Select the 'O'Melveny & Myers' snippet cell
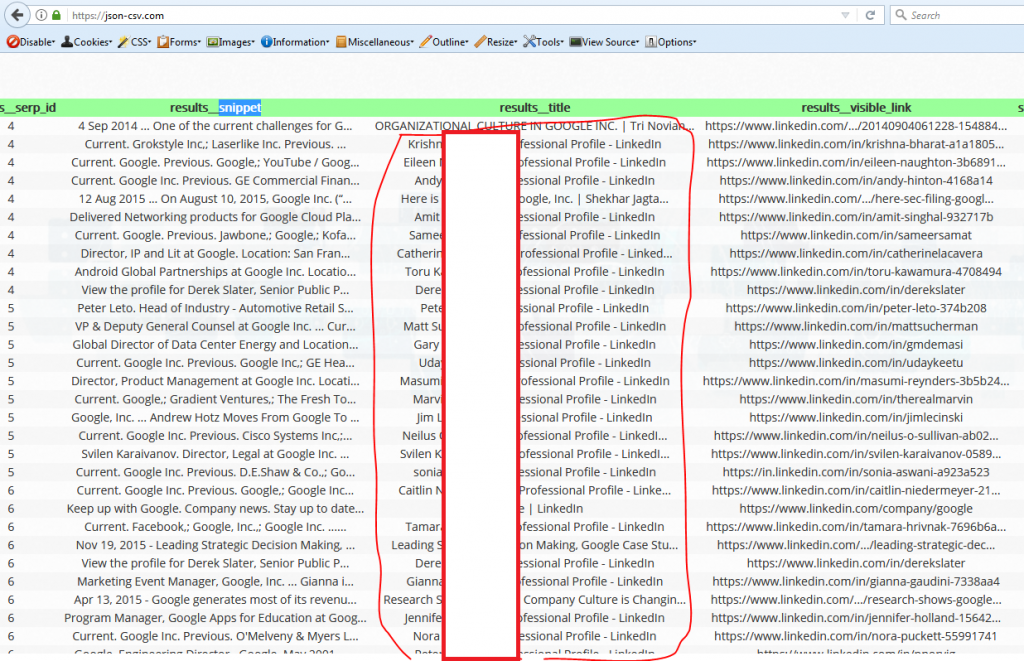The image size is (1024, 661). click(216, 638)
